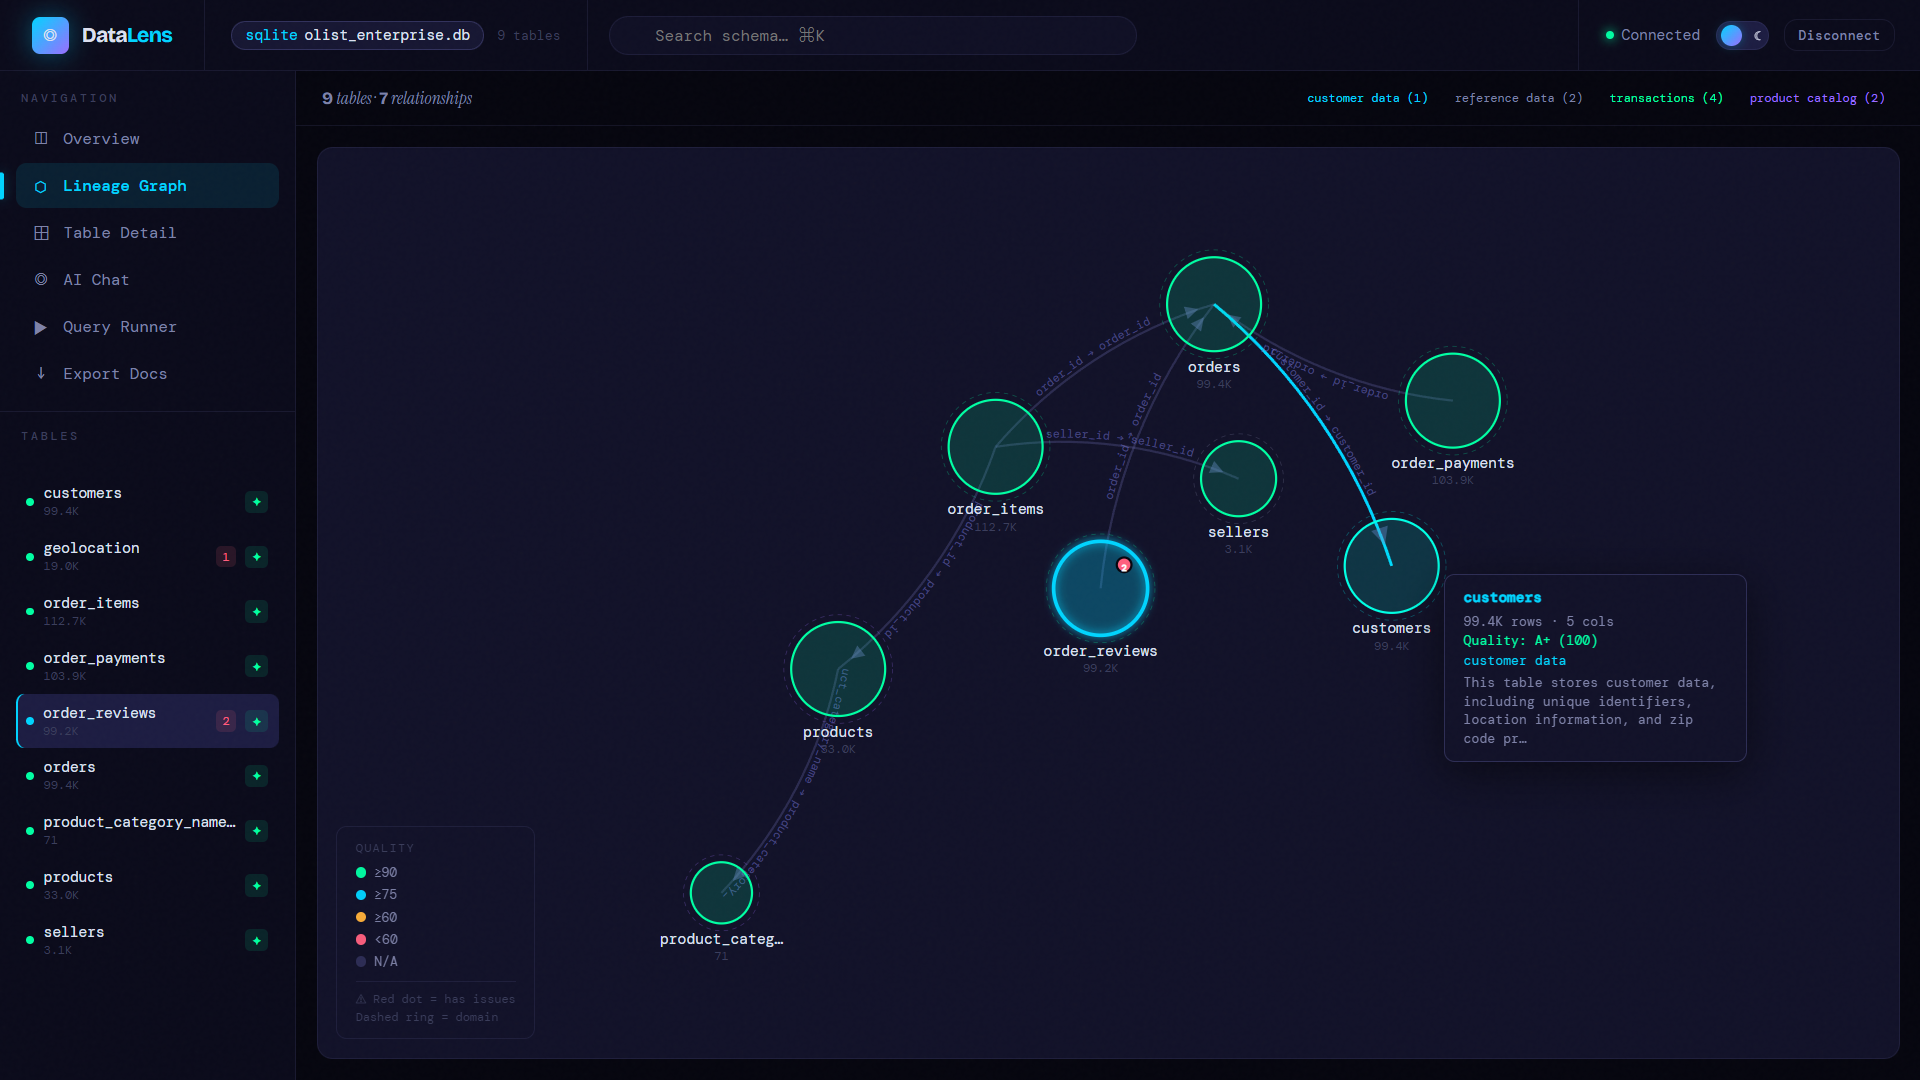Open the Query Runner page
1920x1080 pixels.
147,327
